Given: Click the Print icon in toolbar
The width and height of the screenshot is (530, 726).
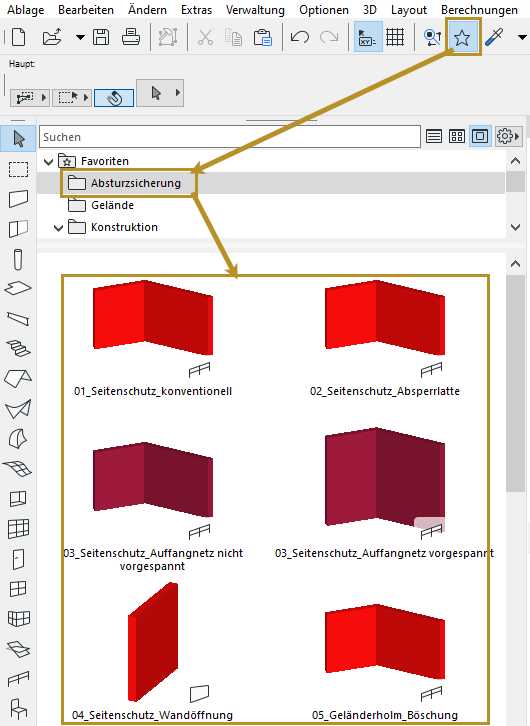Looking at the screenshot, I should pyautogui.click(x=131, y=37).
